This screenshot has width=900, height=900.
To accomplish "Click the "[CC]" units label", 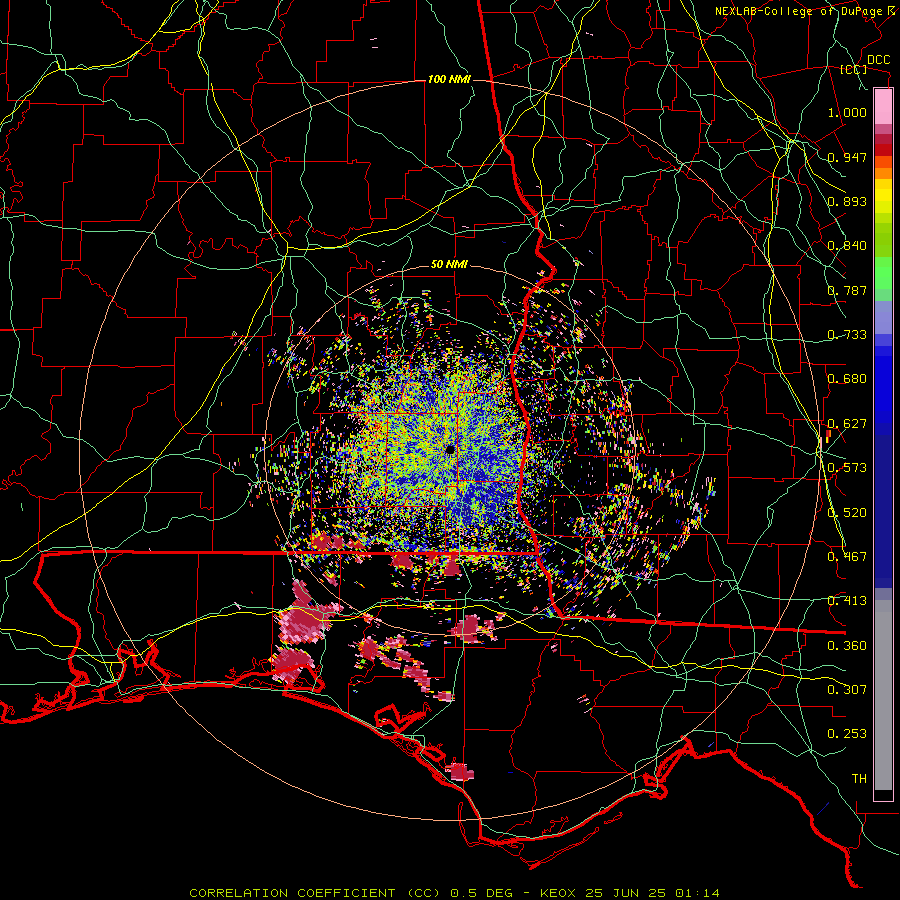I will pyautogui.click(x=854, y=69).
